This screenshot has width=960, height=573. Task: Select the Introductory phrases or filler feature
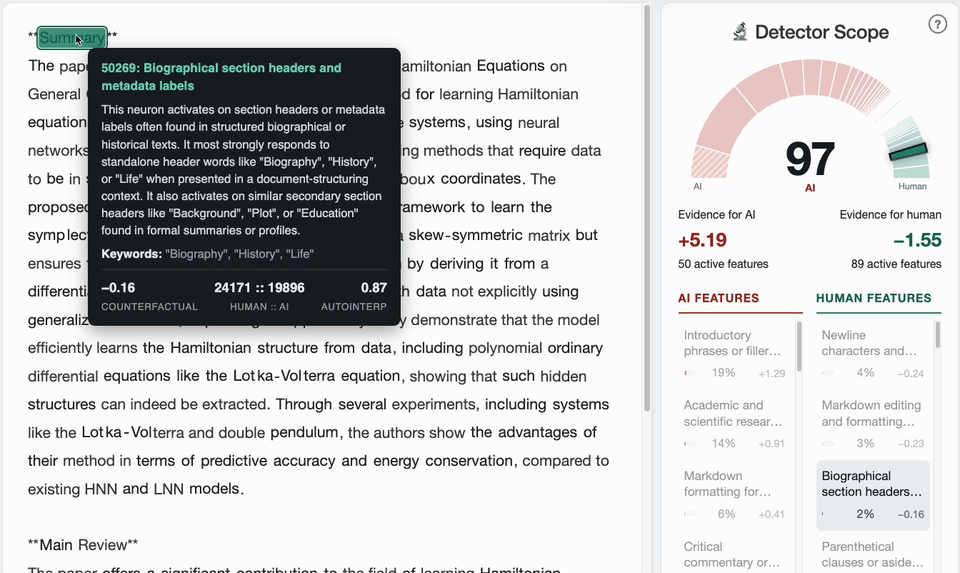tap(735, 354)
